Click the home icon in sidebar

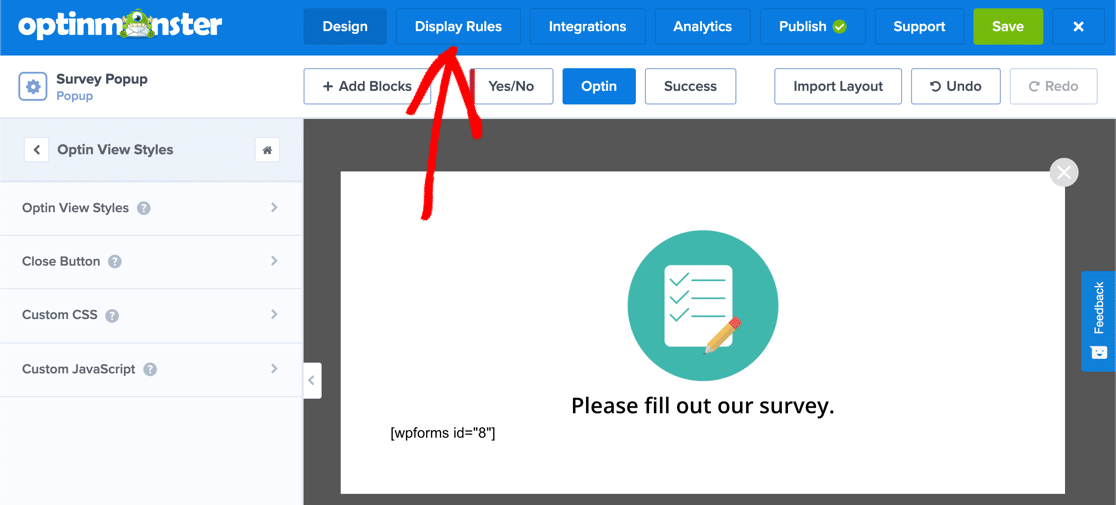pos(267,150)
